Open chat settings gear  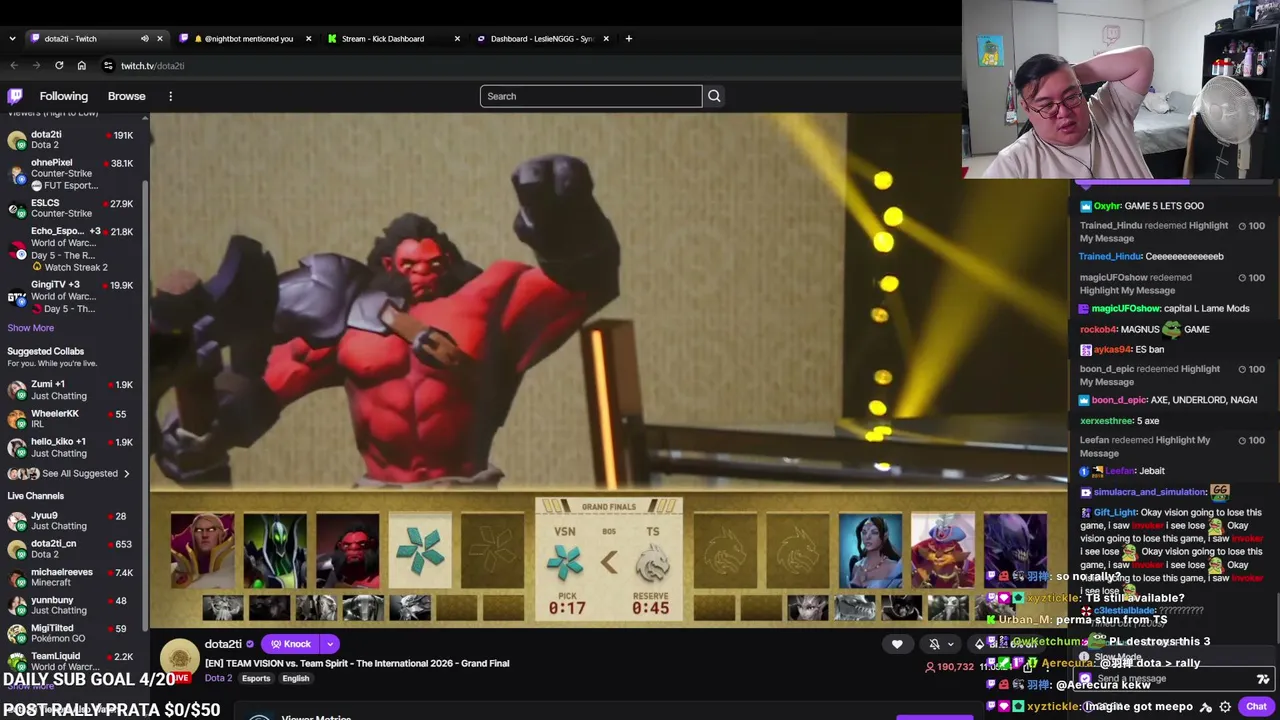click(1225, 707)
